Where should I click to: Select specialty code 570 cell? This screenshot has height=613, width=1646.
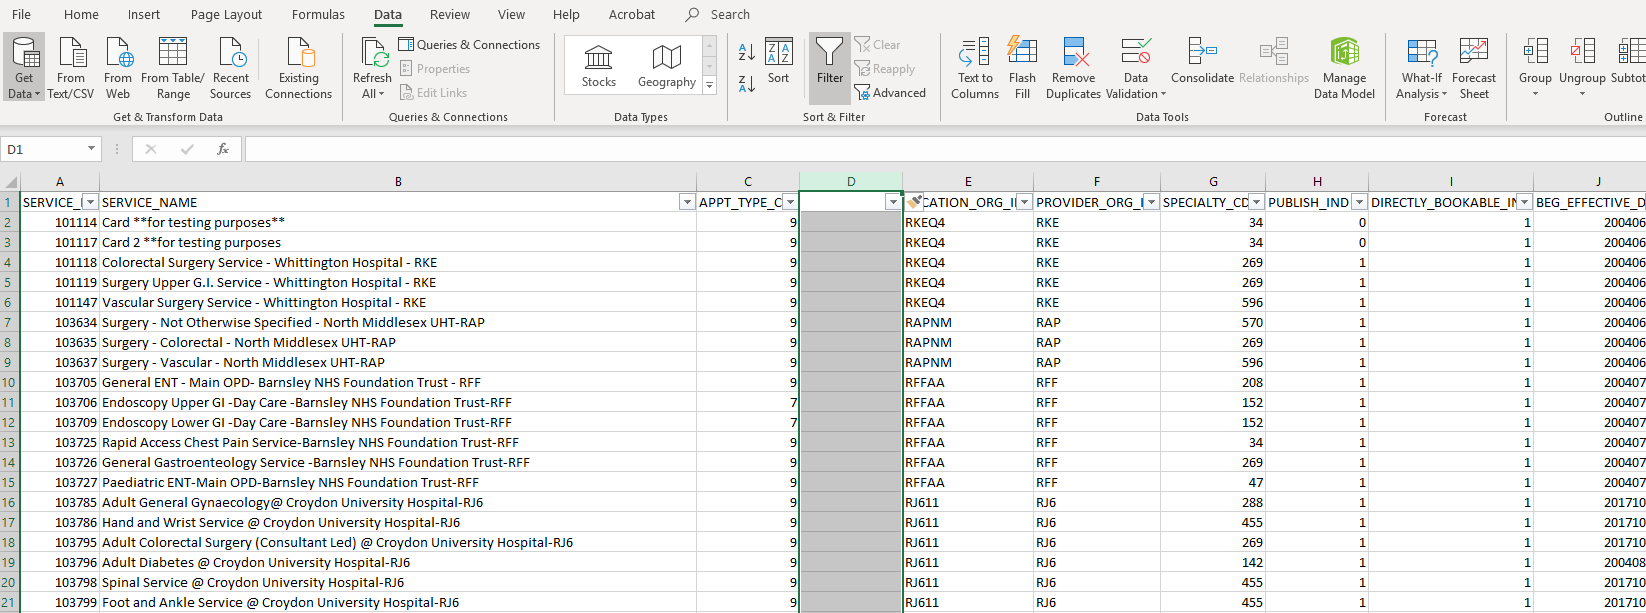pyautogui.click(x=1213, y=322)
